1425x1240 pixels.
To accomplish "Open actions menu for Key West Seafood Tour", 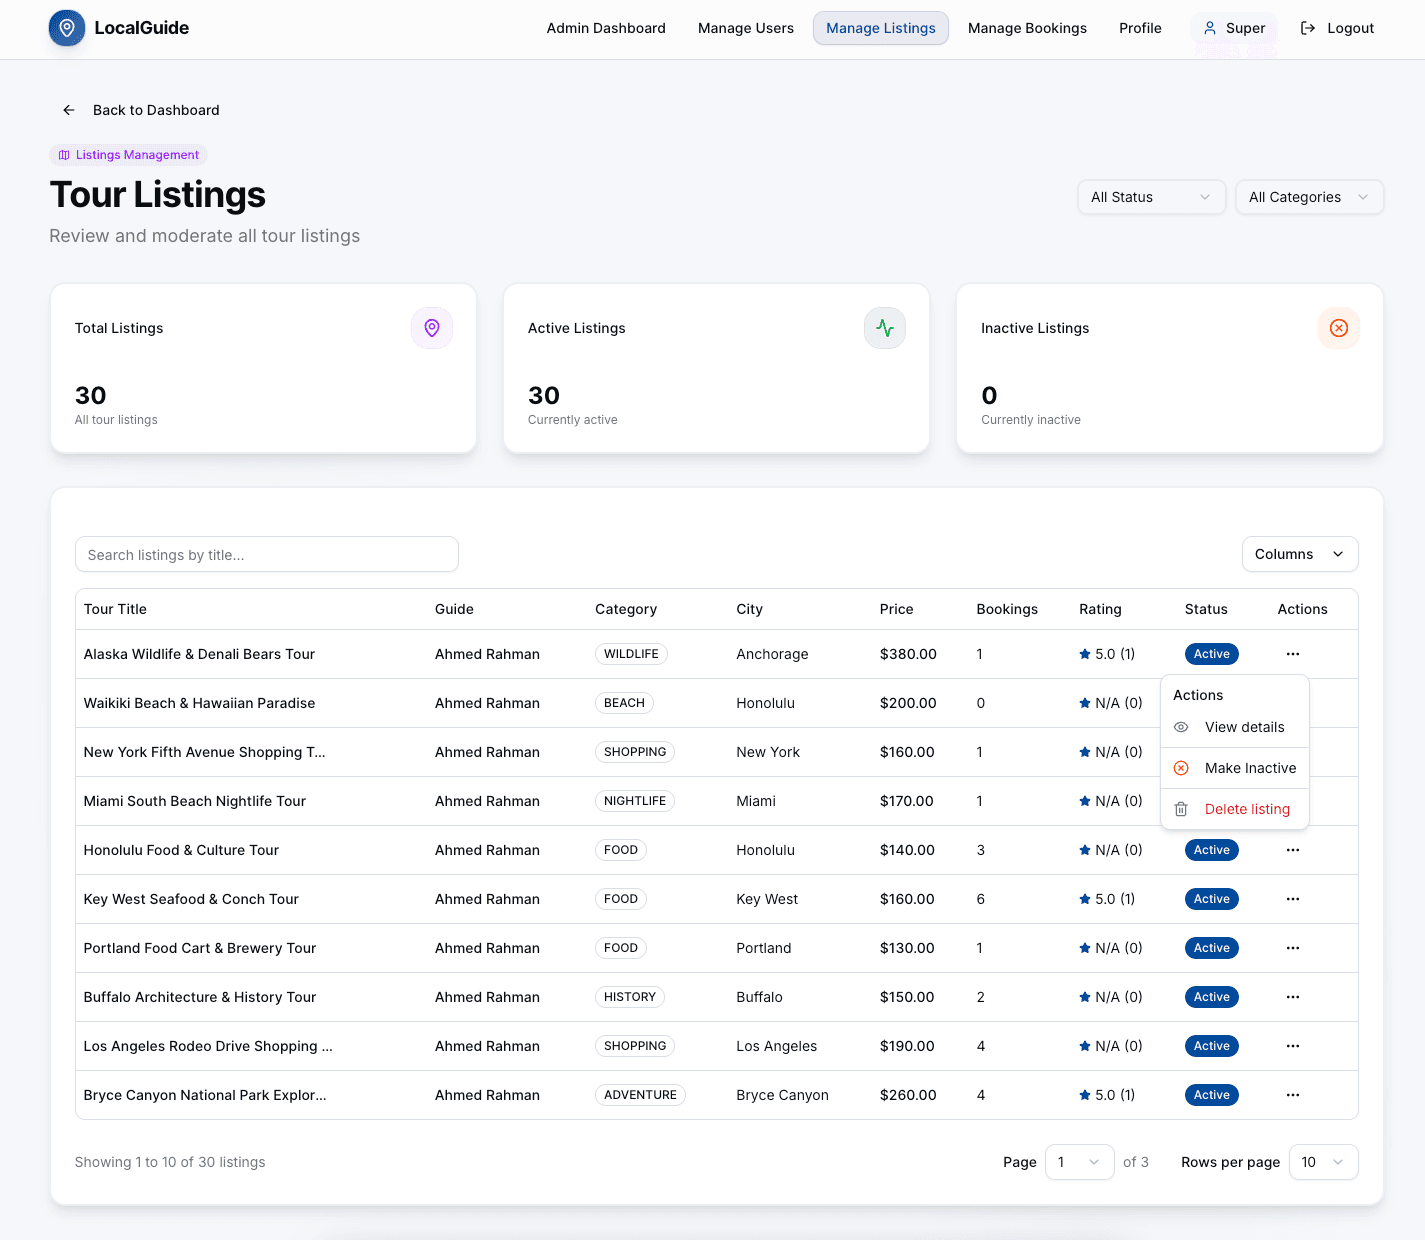I will click(x=1292, y=898).
